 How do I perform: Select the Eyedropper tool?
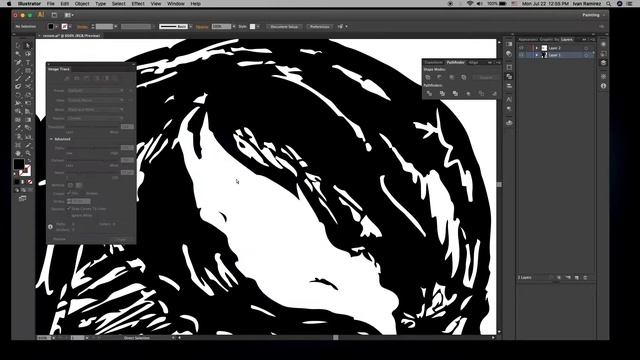[x=18, y=128]
